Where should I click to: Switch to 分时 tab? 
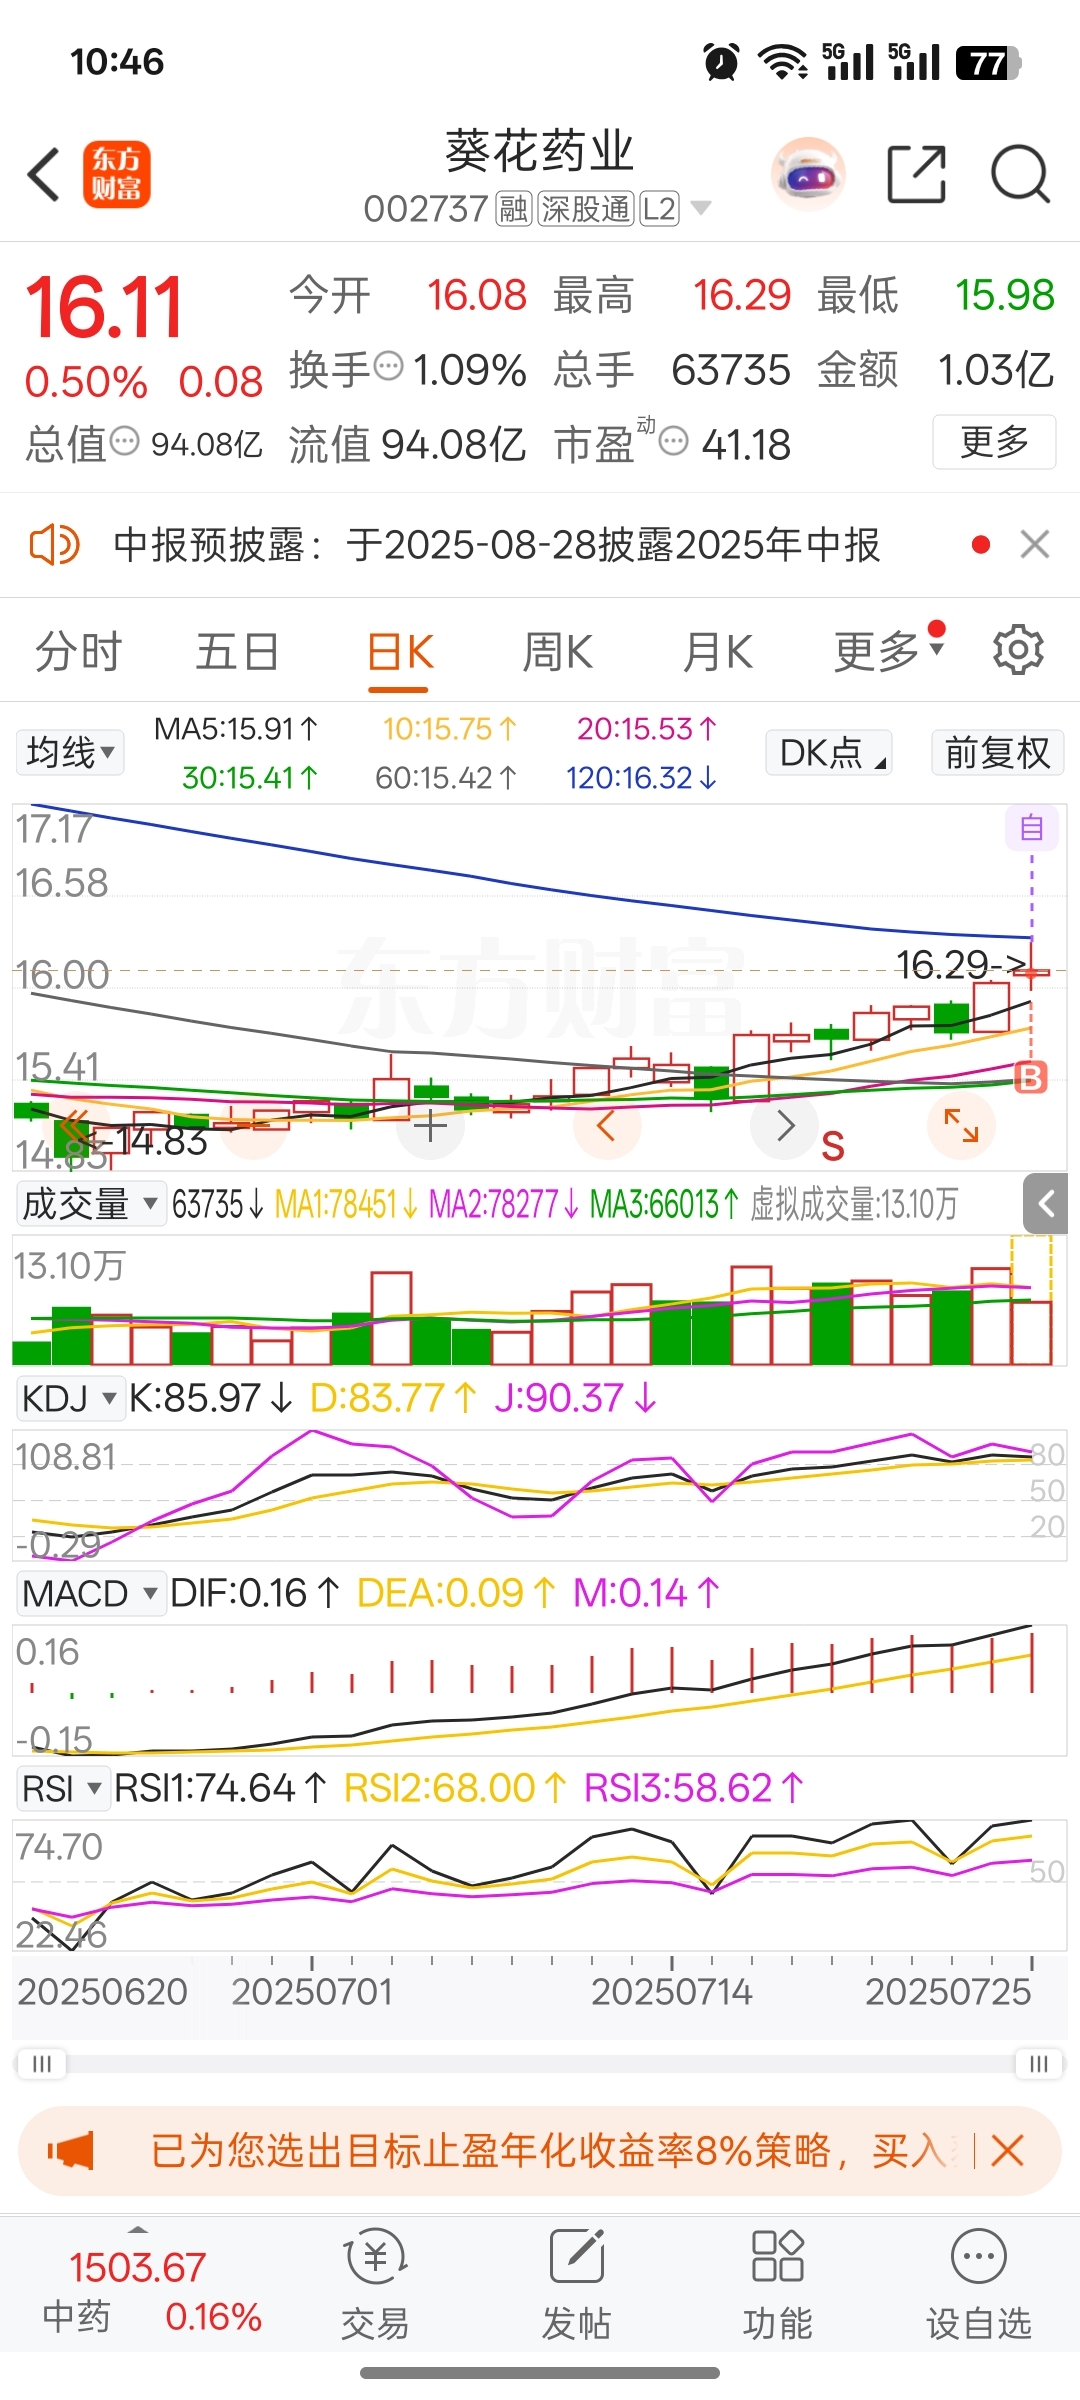point(78,652)
